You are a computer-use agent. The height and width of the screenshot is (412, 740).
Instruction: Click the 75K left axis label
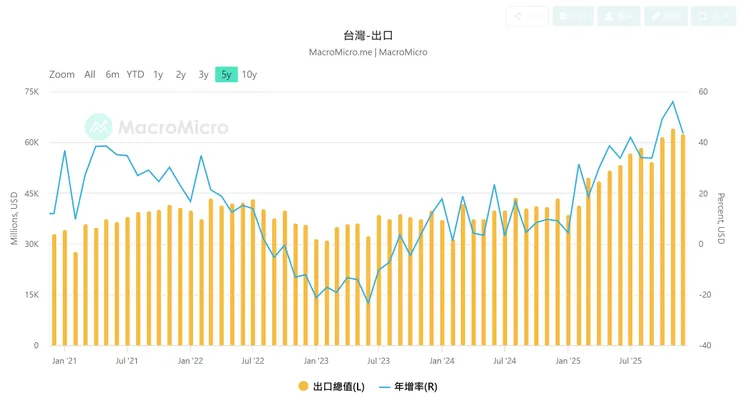tap(32, 92)
